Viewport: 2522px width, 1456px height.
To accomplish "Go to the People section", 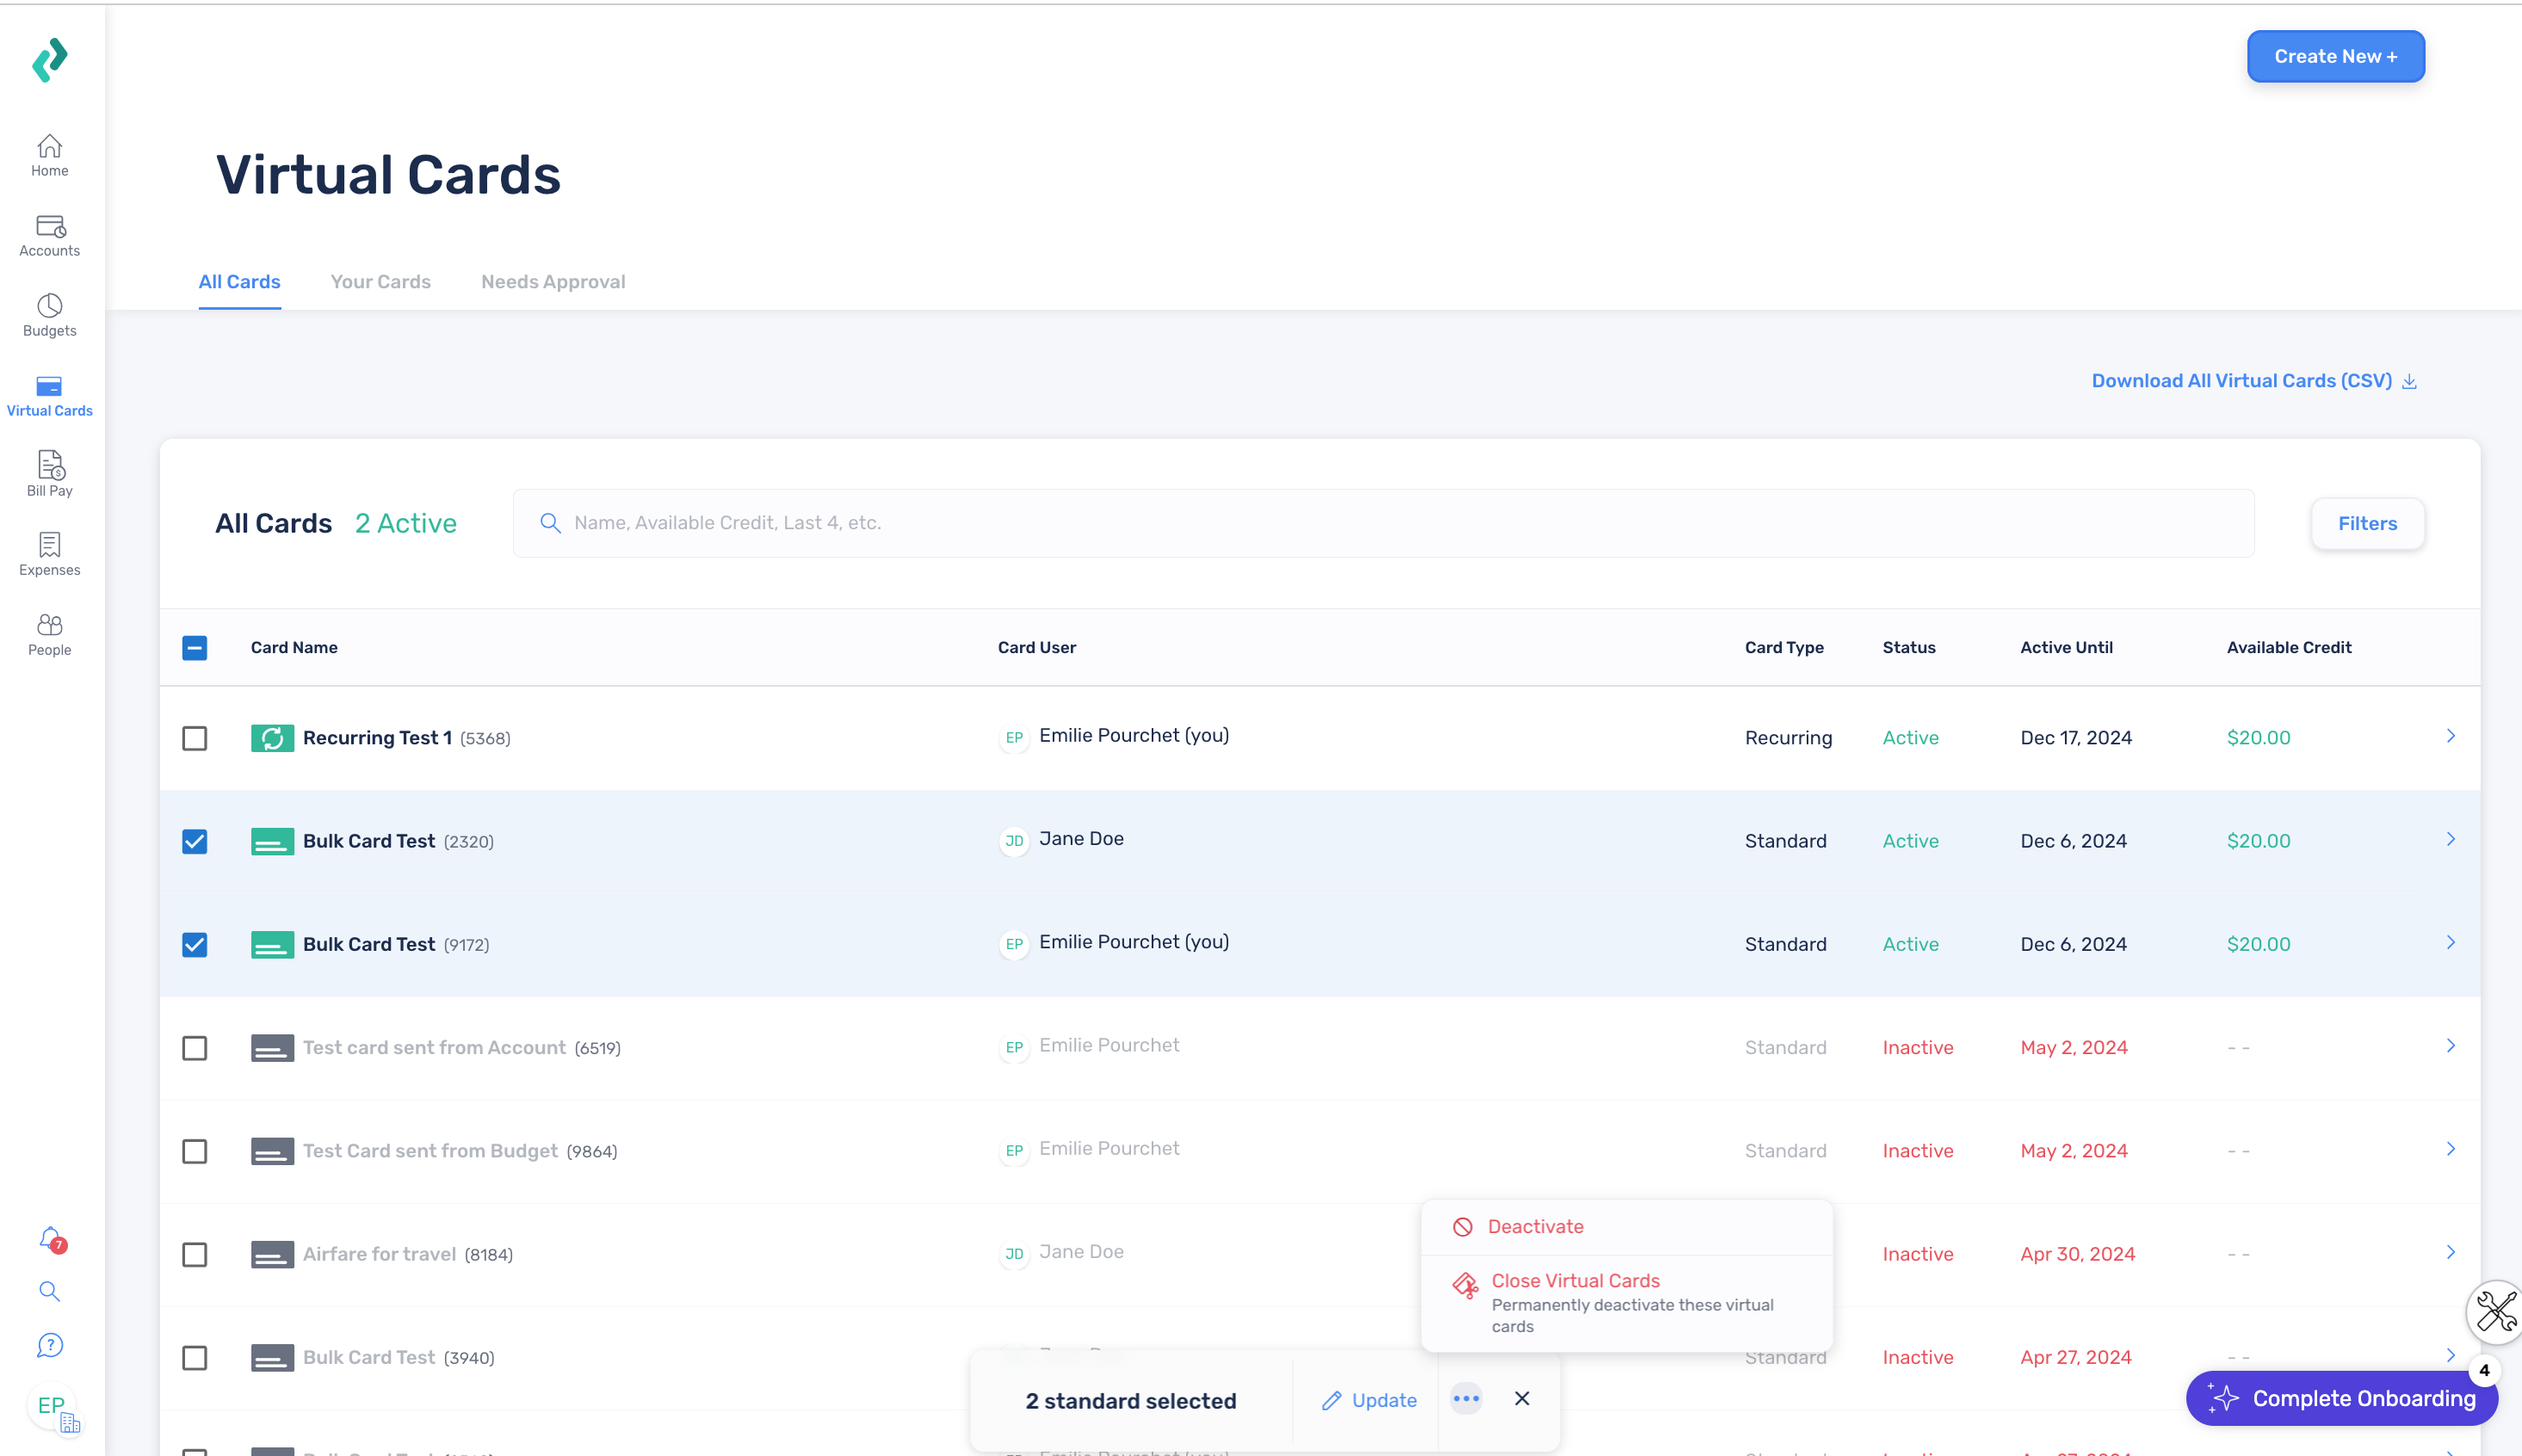I will [48, 632].
